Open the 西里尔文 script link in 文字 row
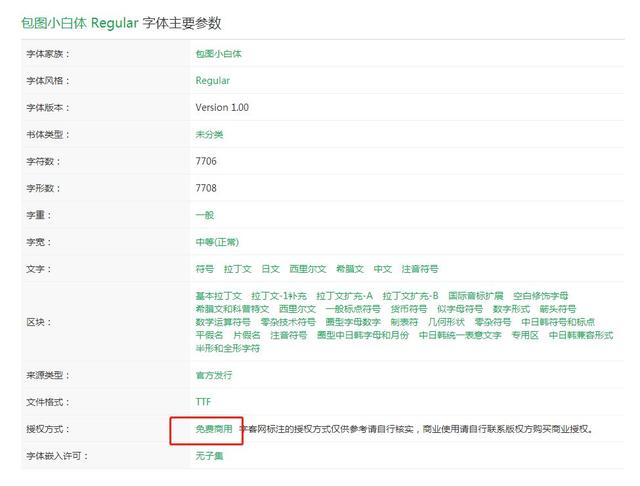The image size is (640, 486). [308, 269]
